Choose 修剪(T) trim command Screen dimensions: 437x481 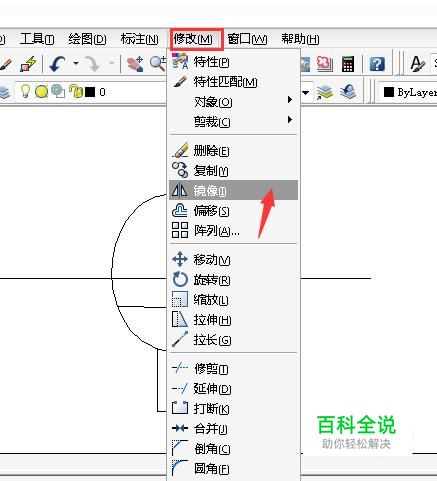pyautogui.click(x=233, y=369)
